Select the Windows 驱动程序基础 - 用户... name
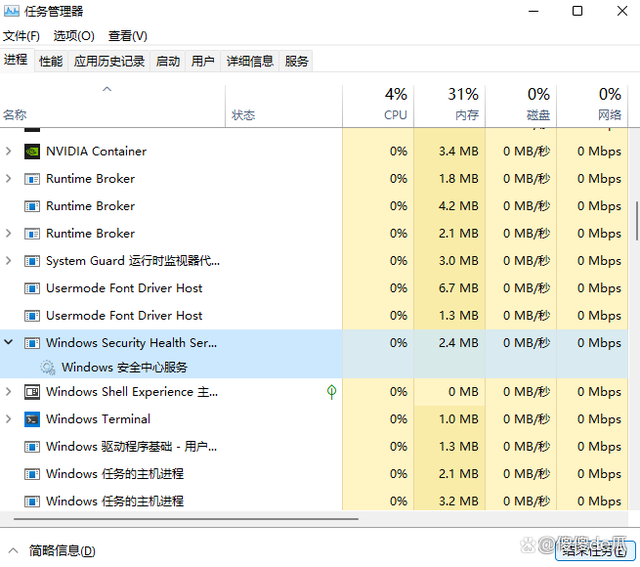 point(131,447)
